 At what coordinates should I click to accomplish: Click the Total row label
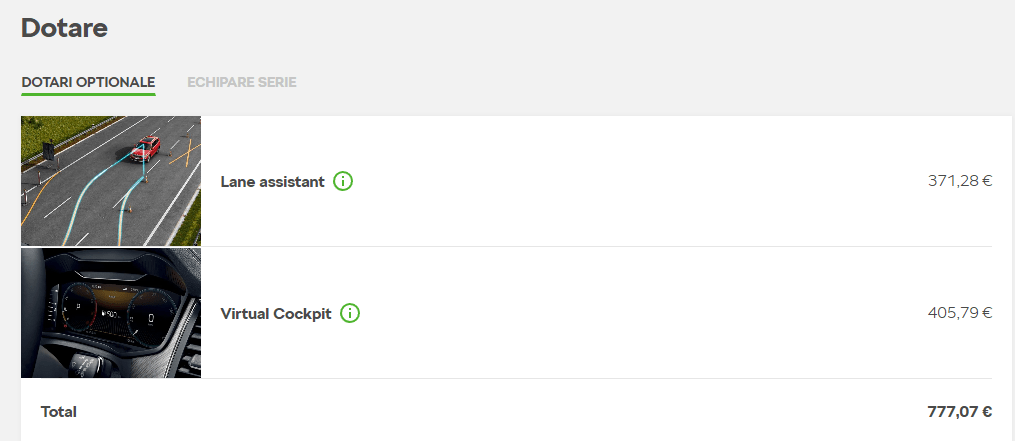tap(59, 411)
